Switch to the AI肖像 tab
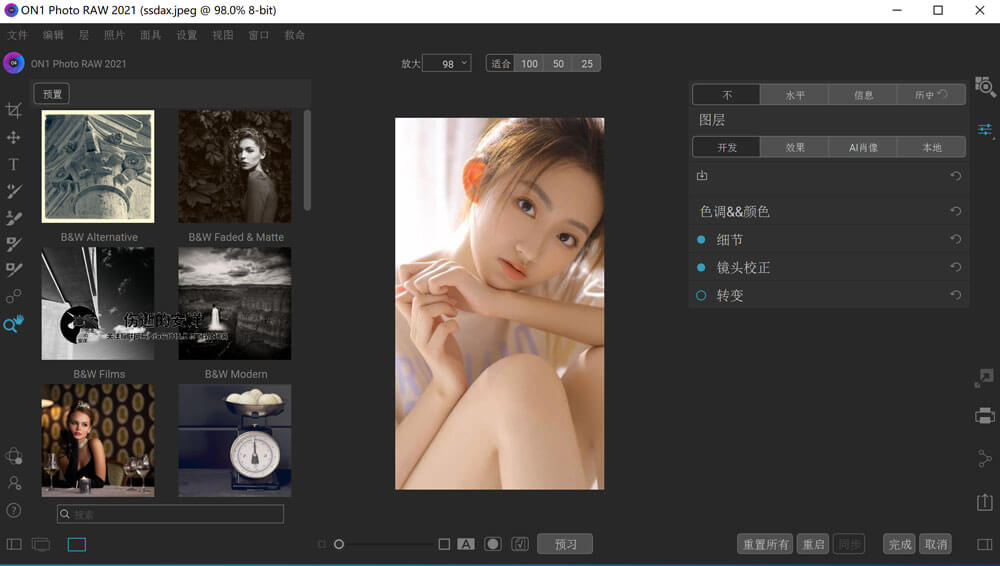This screenshot has height=566, width=1000. [863, 147]
